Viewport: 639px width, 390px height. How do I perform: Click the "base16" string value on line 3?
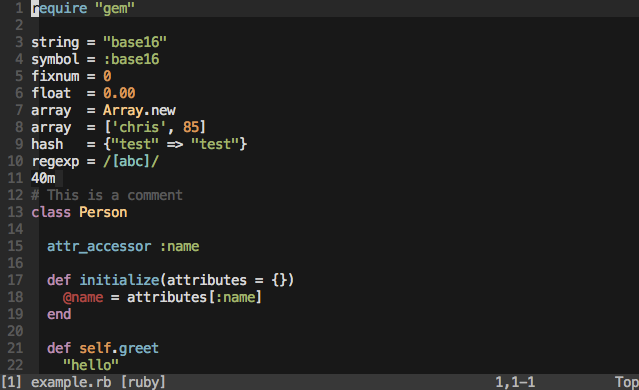(x=135, y=42)
